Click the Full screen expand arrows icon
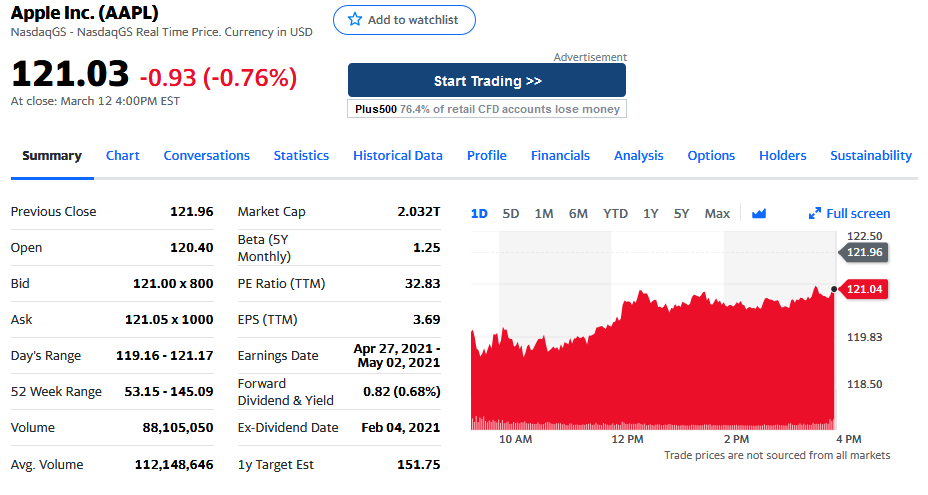This screenshot has height=495, width=928. (x=815, y=213)
